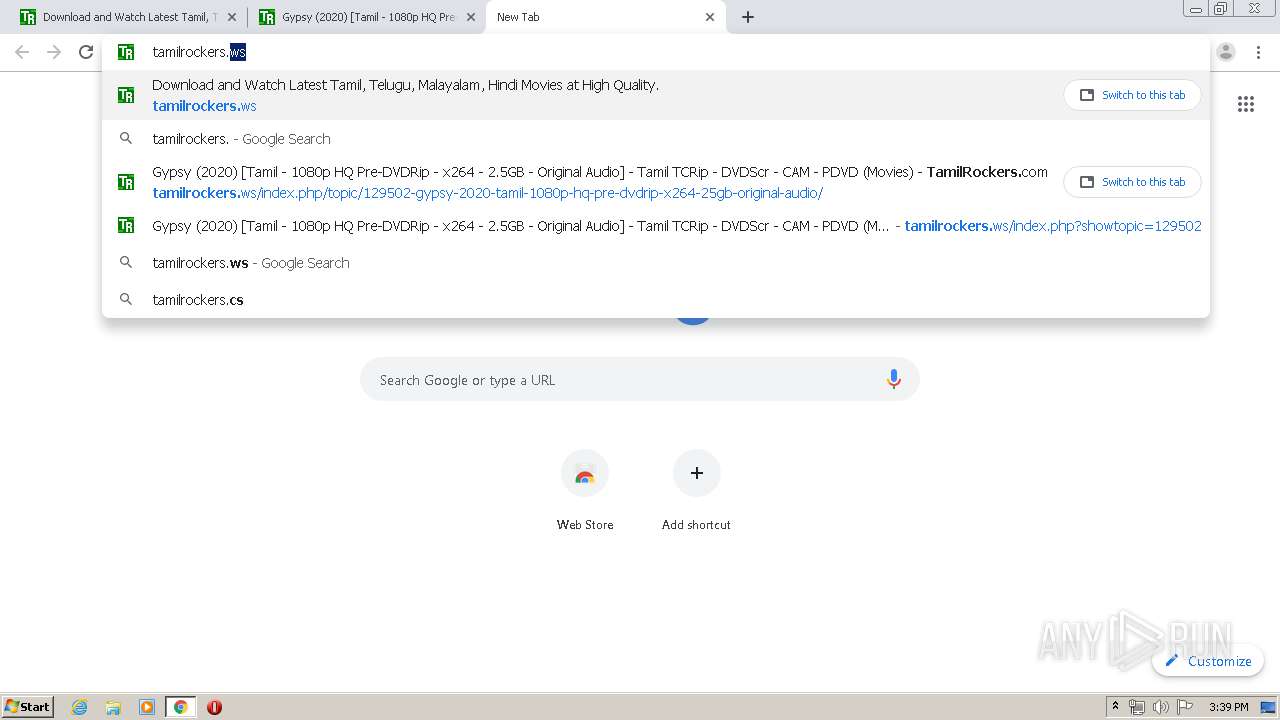The image size is (1280, 720).
Task: Select the New Tab tab
Action: coord(605,17)
